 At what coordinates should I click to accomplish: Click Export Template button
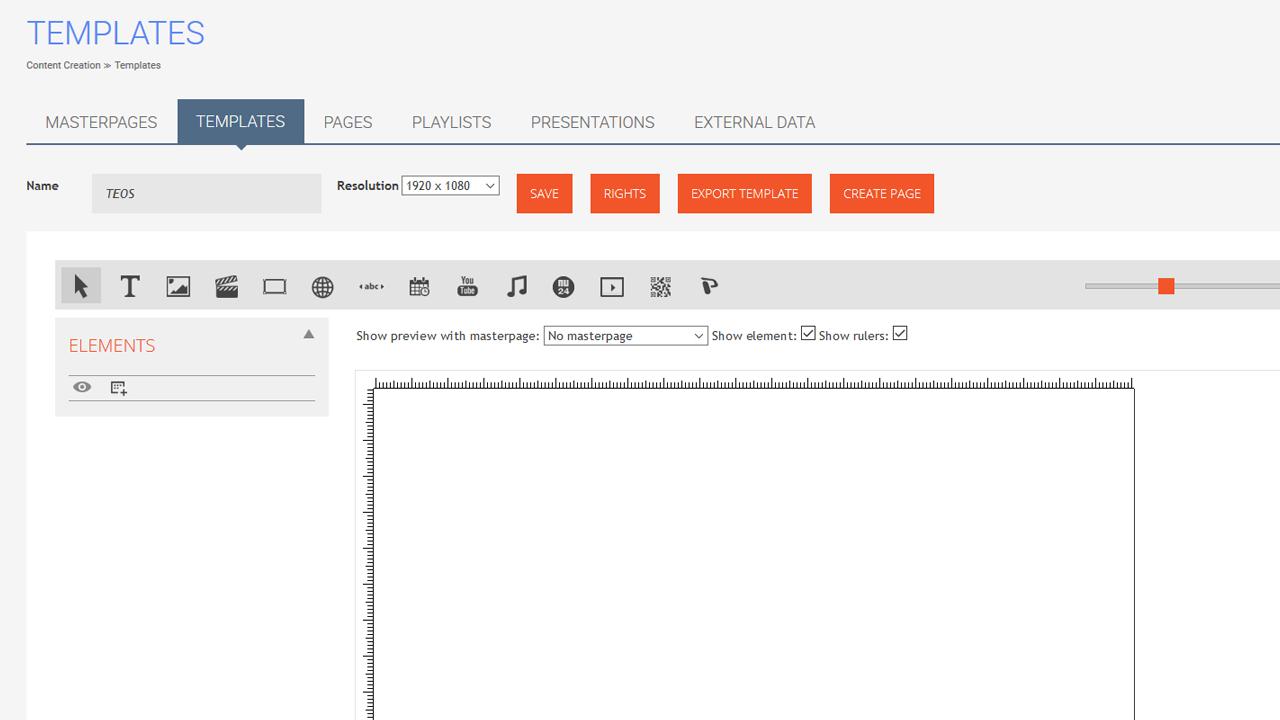click(x=745, y=194)
